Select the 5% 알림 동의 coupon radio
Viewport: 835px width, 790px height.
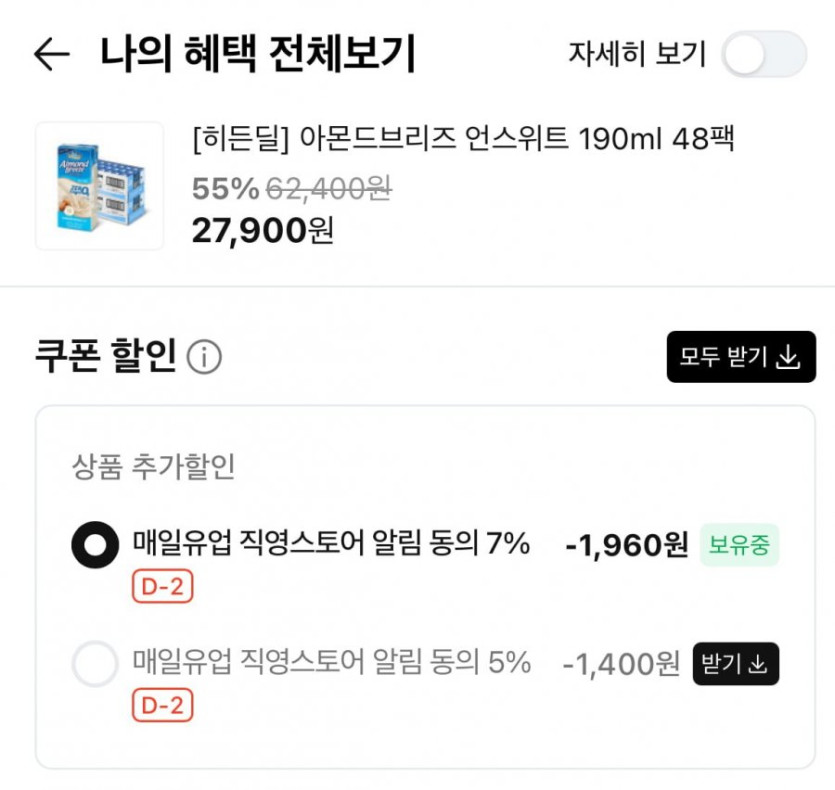[95, 664]
